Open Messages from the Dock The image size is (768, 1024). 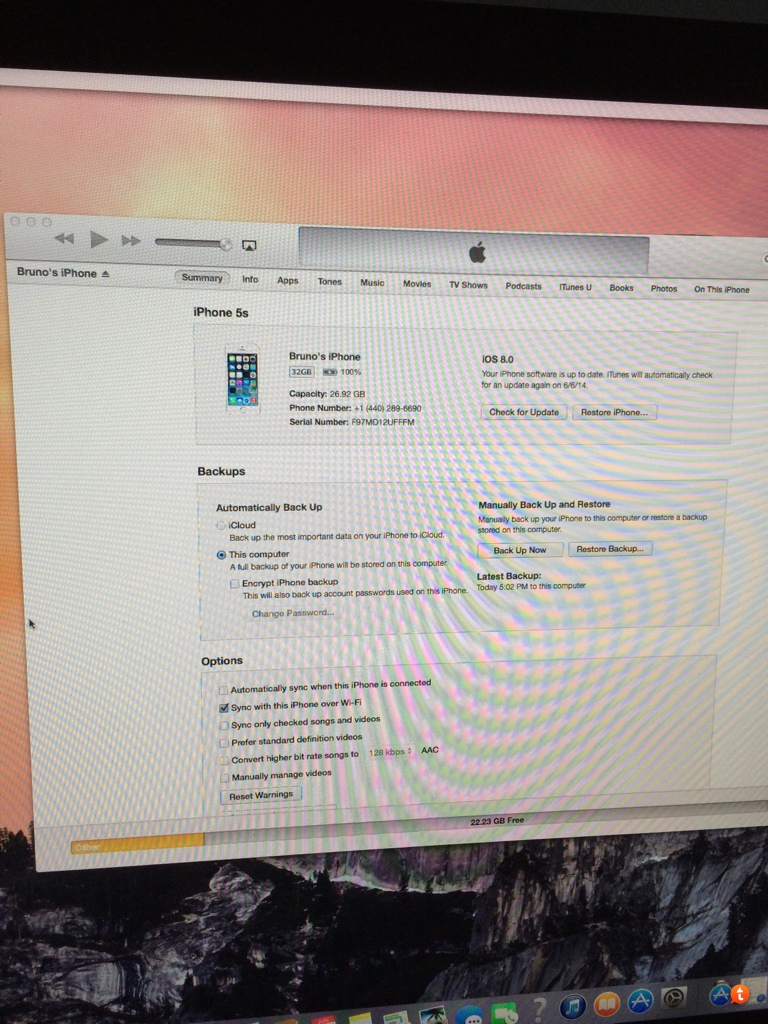(x=470, y=1016)
